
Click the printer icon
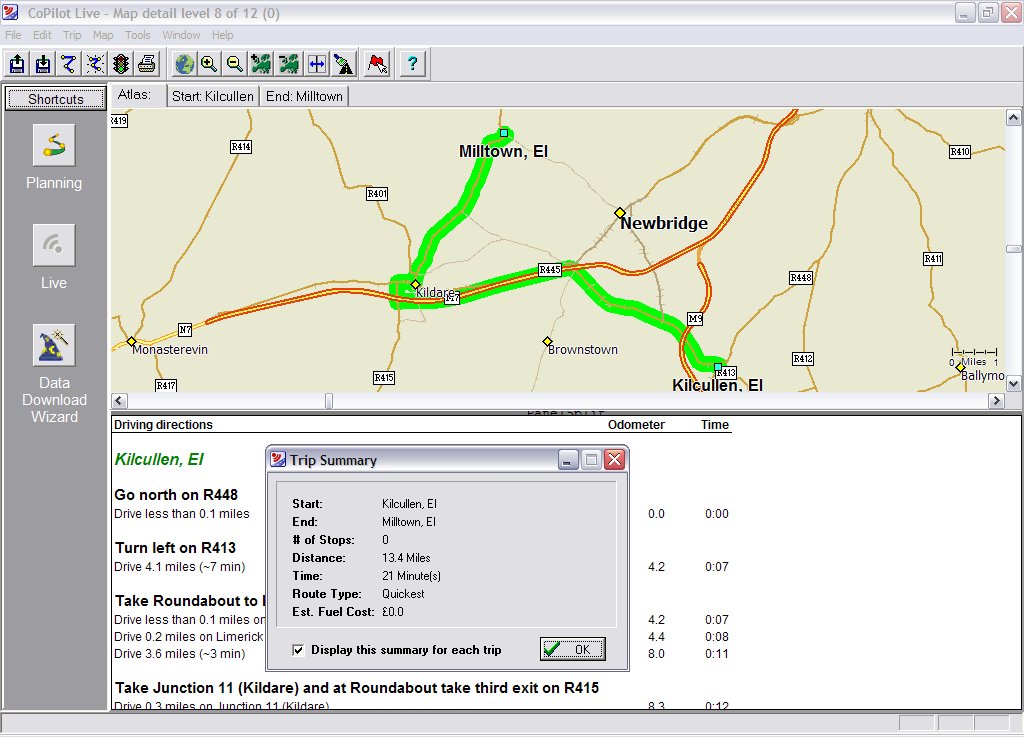pyautogui.click(x=148, y=64)
